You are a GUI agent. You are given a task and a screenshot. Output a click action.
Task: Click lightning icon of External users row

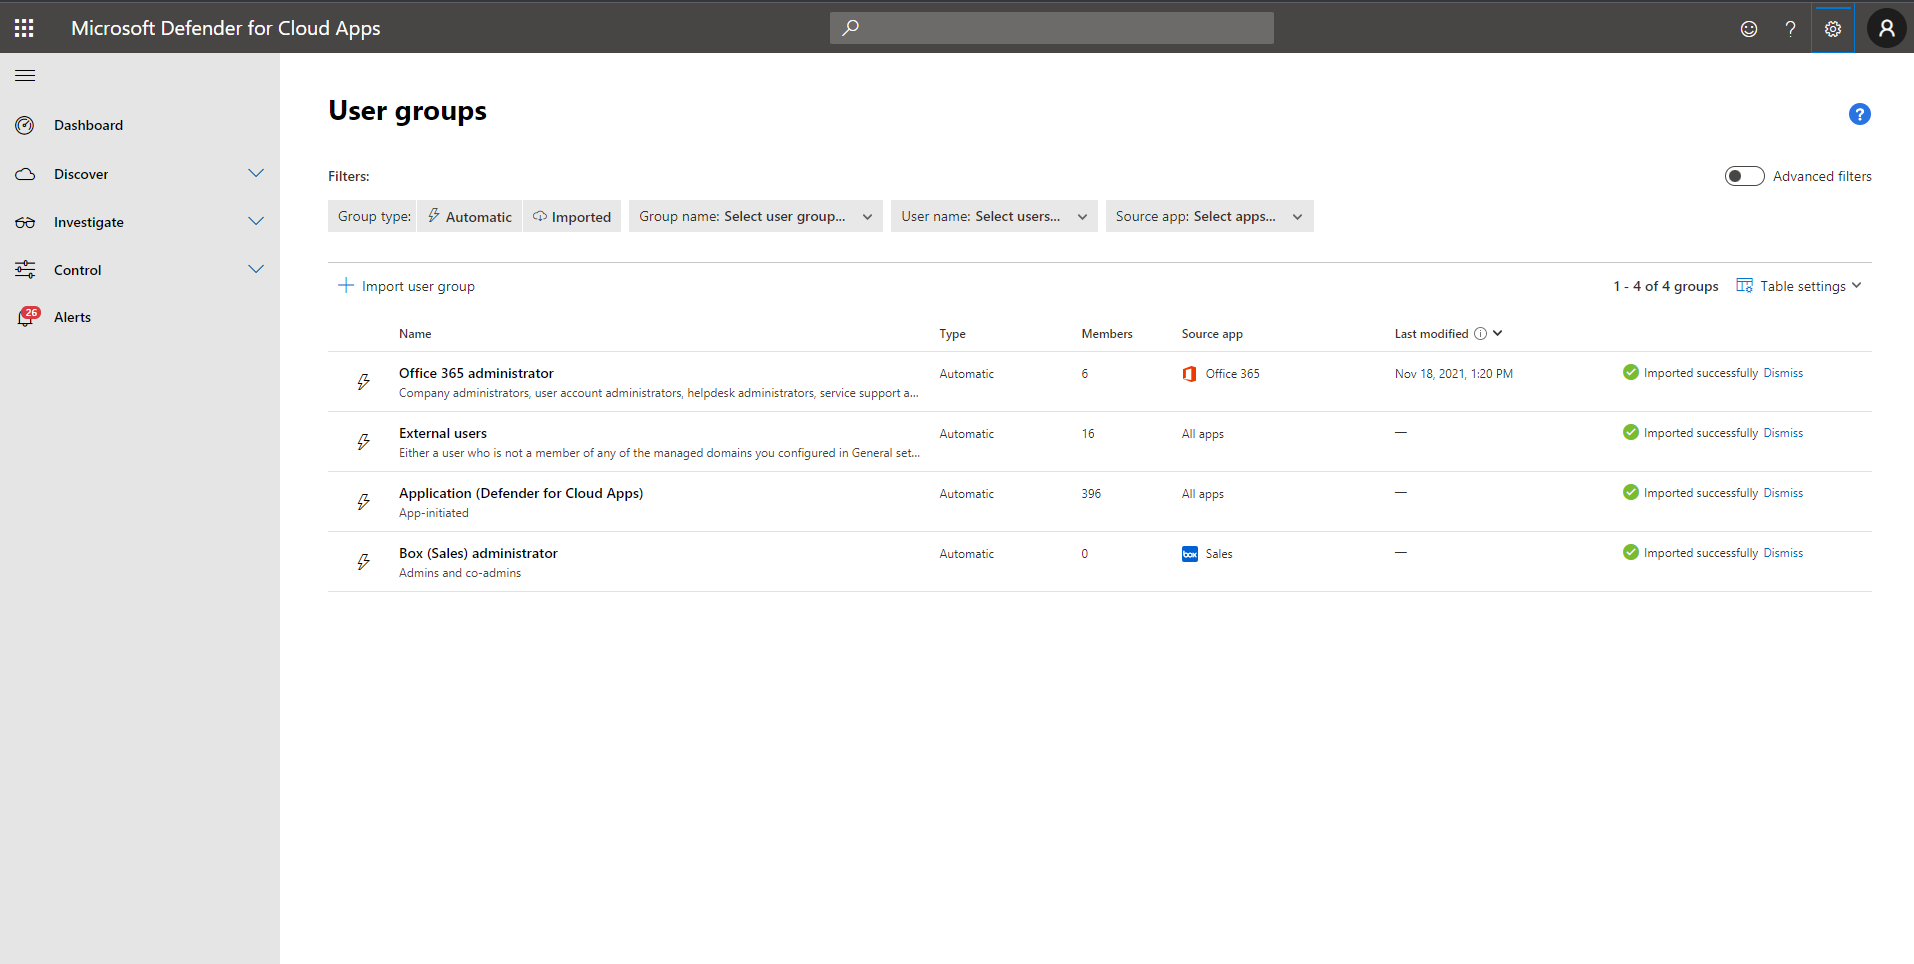click(x=364, y=441)
